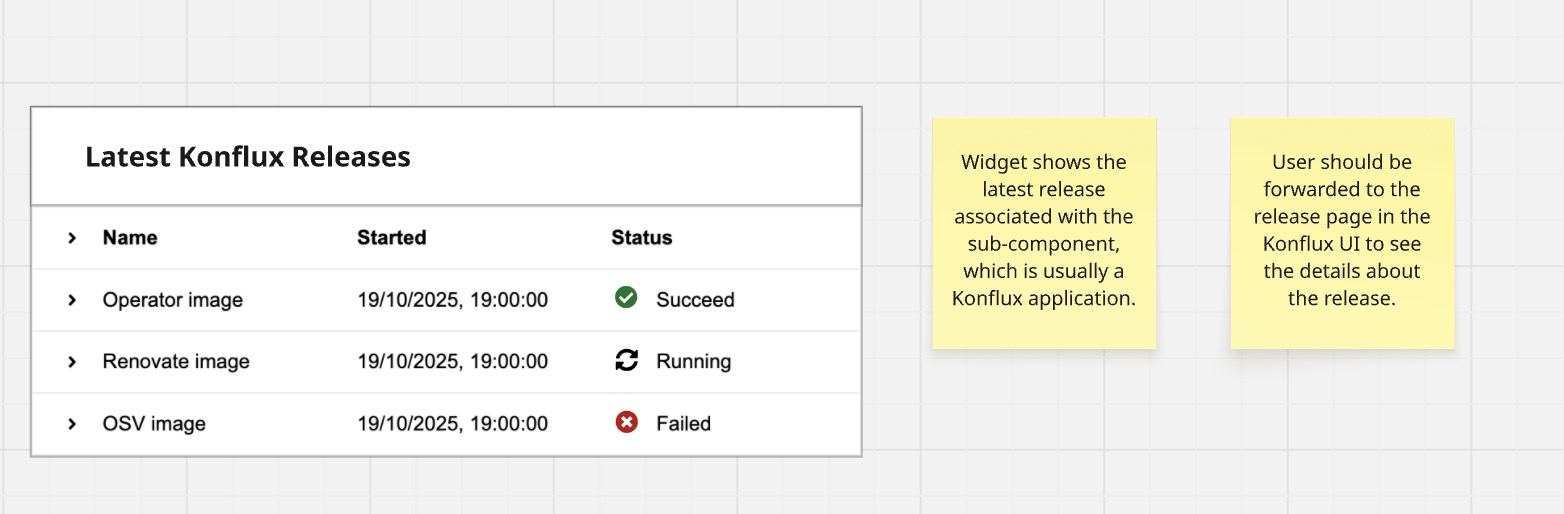Open the Operator image release name

172,300
